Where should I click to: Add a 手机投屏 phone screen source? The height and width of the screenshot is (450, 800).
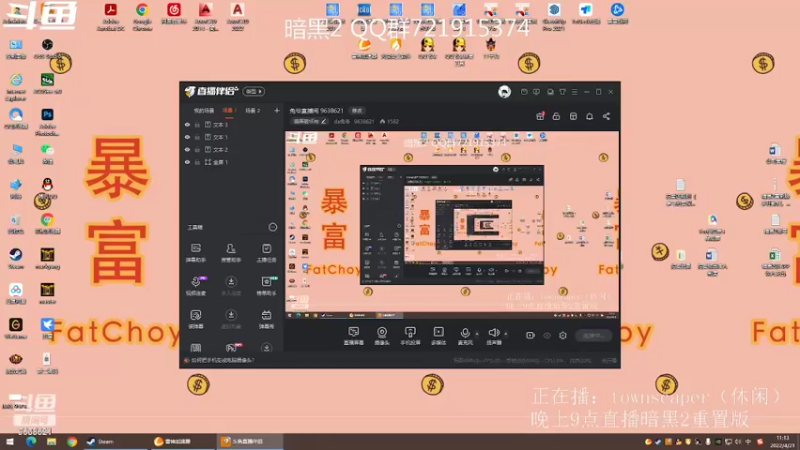coord(410,336)
